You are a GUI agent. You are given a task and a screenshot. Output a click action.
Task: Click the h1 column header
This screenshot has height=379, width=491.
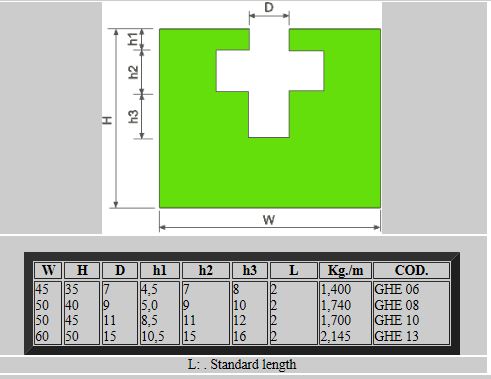[160, 270]
